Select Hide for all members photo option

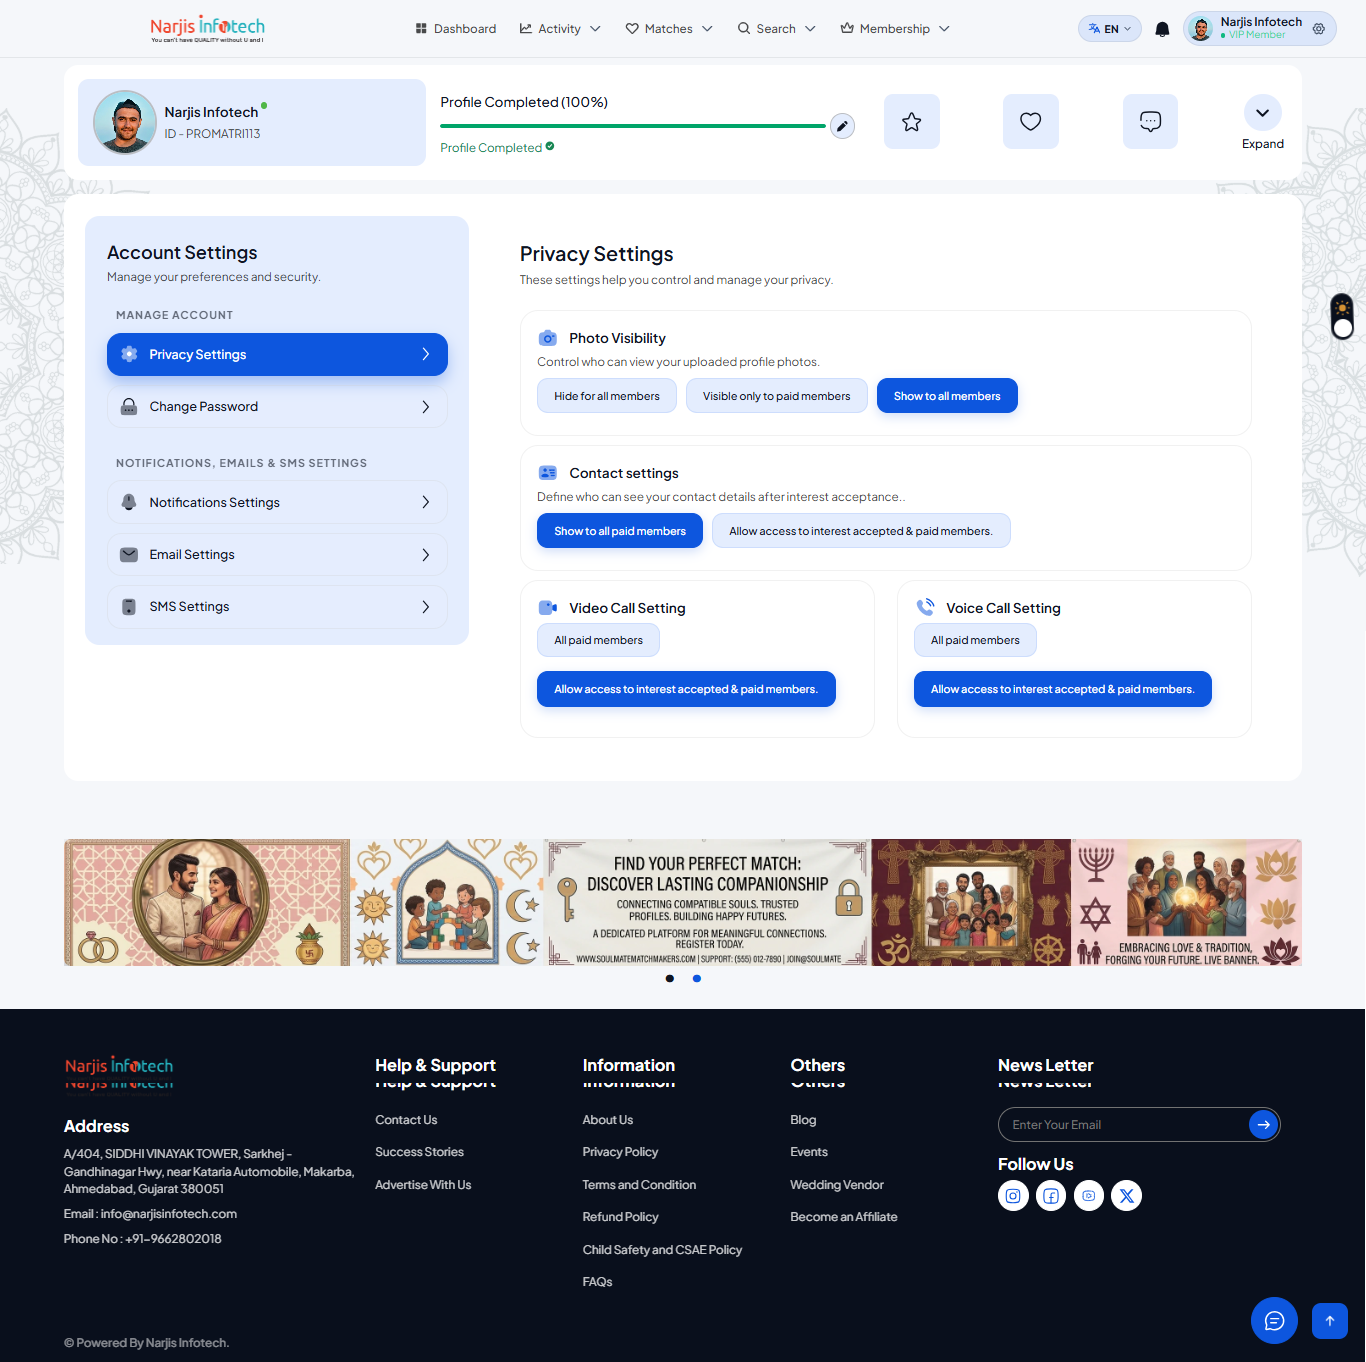[607, 396]
